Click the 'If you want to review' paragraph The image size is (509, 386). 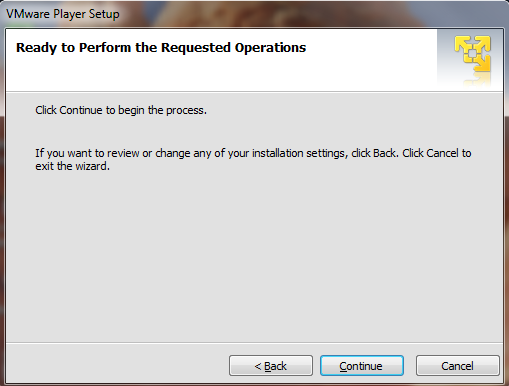point(253,159)
